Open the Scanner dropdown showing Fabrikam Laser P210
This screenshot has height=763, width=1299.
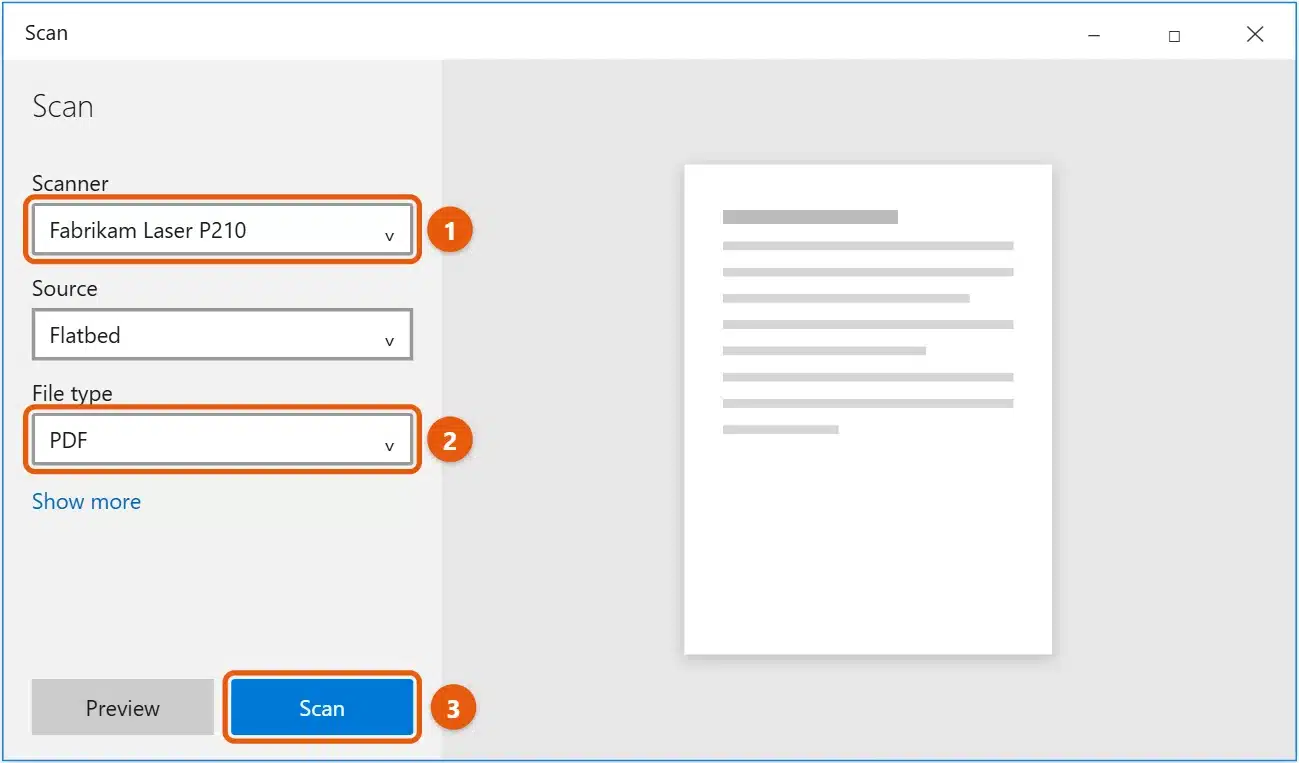coord(222,230)
